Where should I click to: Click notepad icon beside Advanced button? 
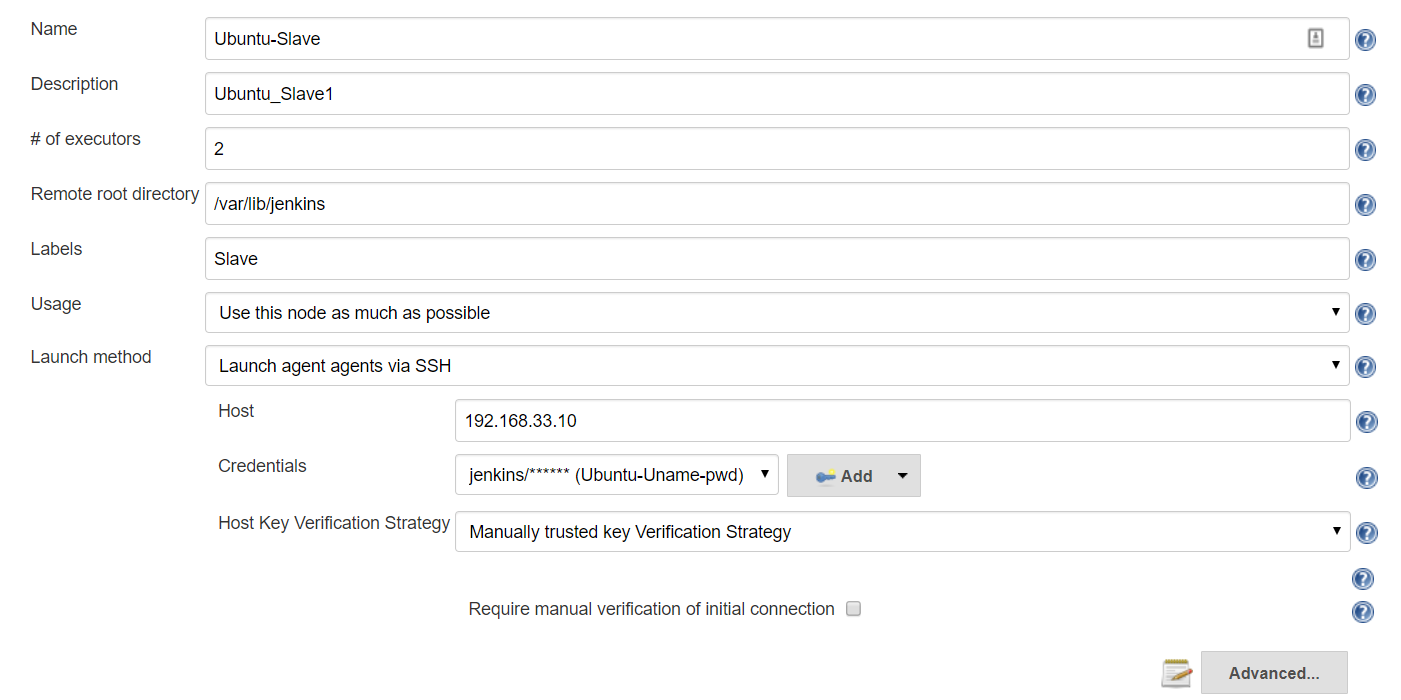point(1177,674)
